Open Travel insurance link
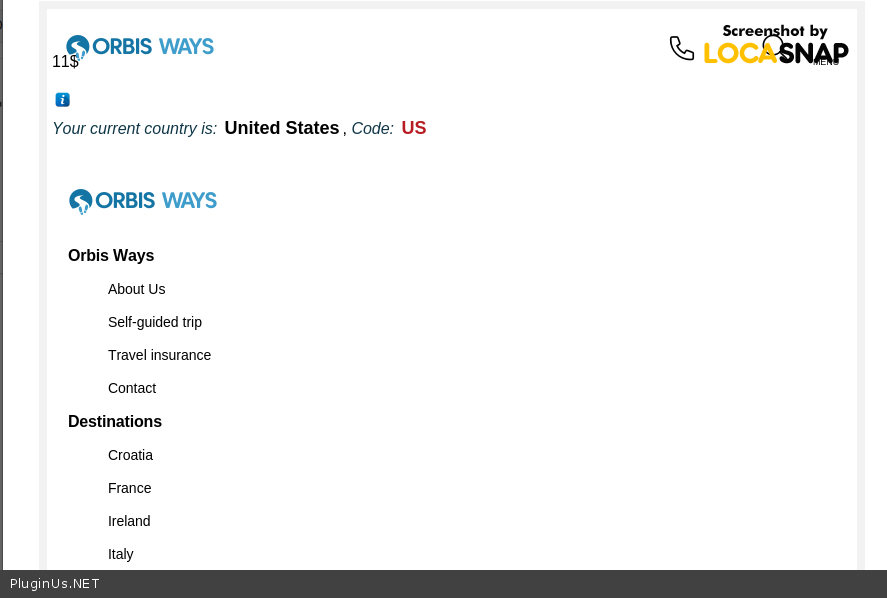This screenshot has width=887, height=598. [159, 355]
